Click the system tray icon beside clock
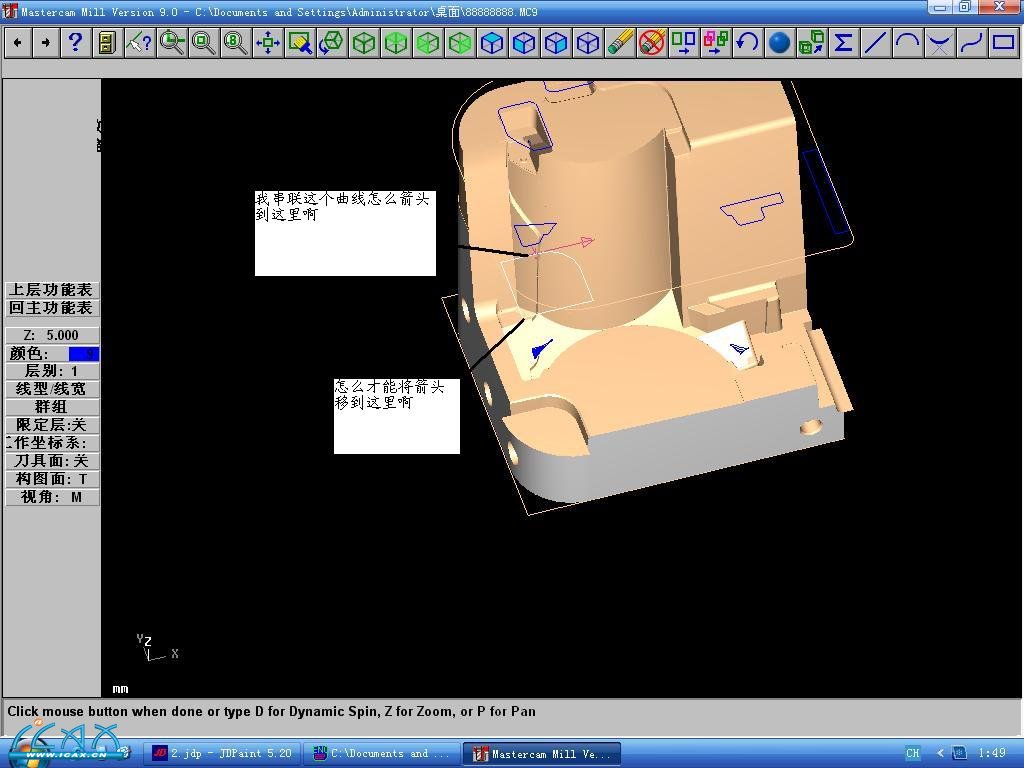This screenshot has height=768, width=1024. pos(959,754)
